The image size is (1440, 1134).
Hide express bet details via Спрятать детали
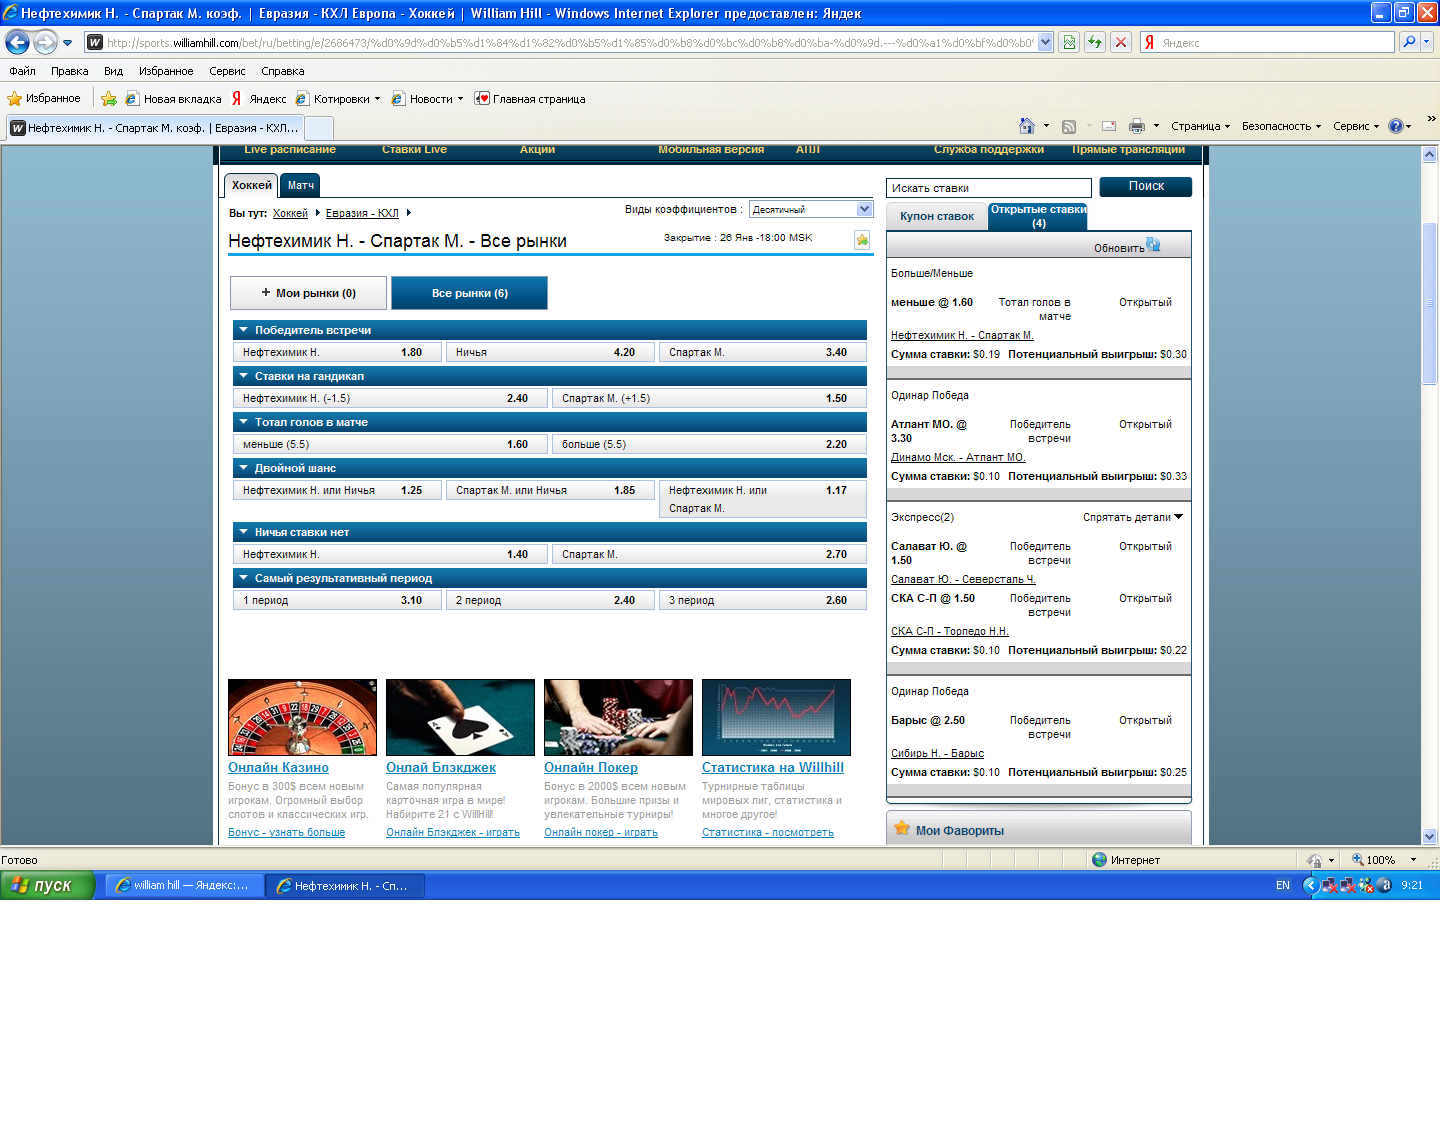[x=1133, y=517]
